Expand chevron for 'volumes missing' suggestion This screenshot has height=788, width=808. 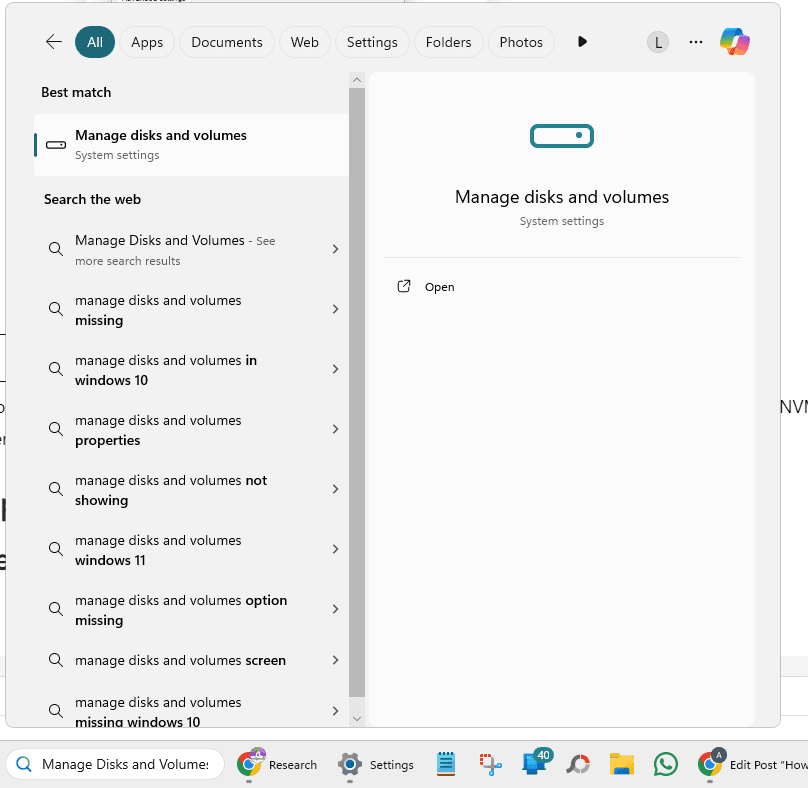tap(335, 309)
